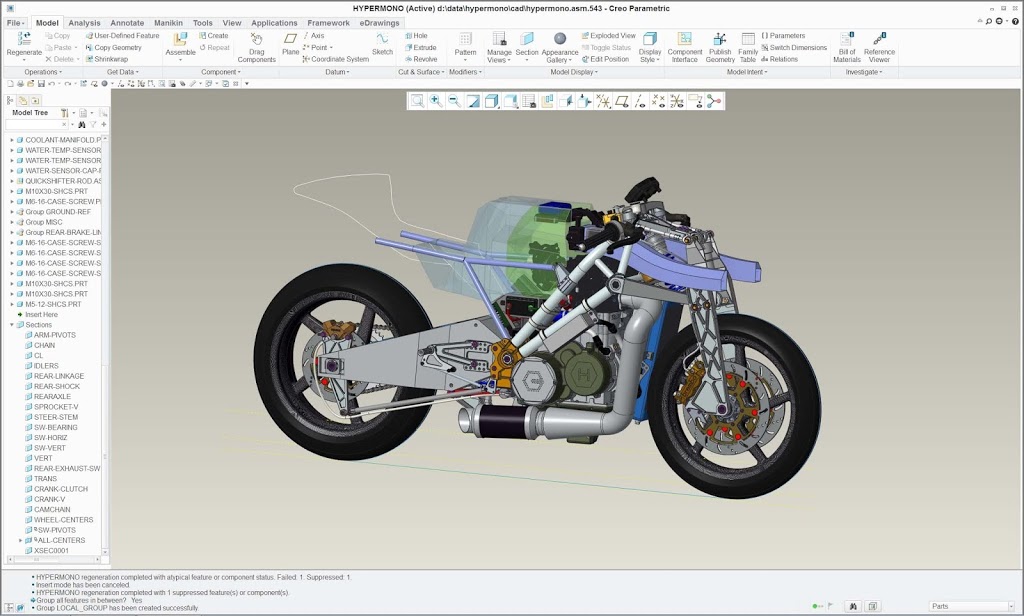Screen dimensions: 1024x616
Task: Click the Regenerate icon in the ribbon
Action: pyautogui.click(x=24, y=39)
